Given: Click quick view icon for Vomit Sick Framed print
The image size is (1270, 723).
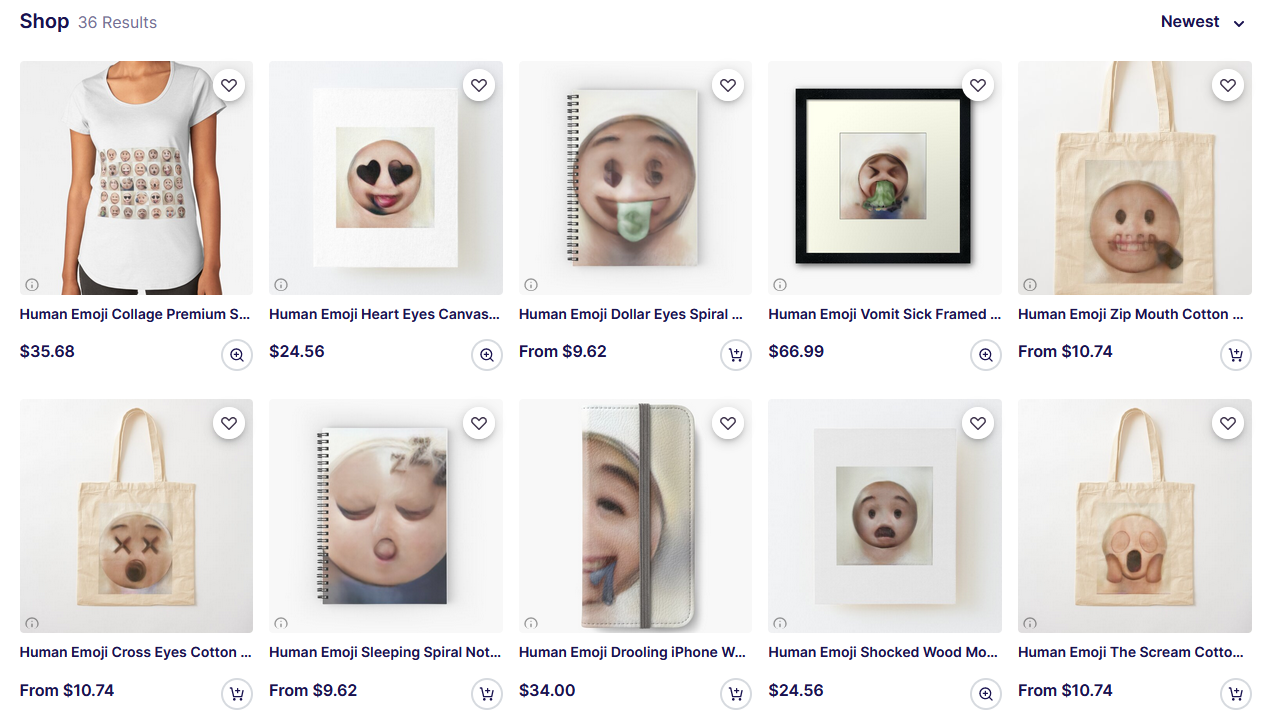Looking at the screenshot, I should coord(986,355).
